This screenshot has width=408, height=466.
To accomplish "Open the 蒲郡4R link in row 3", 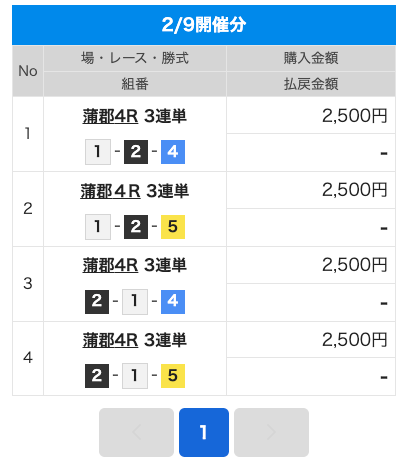I will [x=110, y=266].
